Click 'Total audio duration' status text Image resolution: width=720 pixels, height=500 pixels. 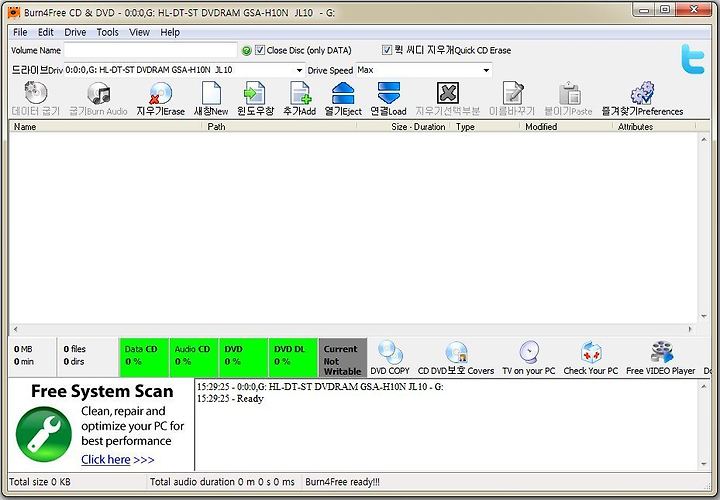pos(222,482)
